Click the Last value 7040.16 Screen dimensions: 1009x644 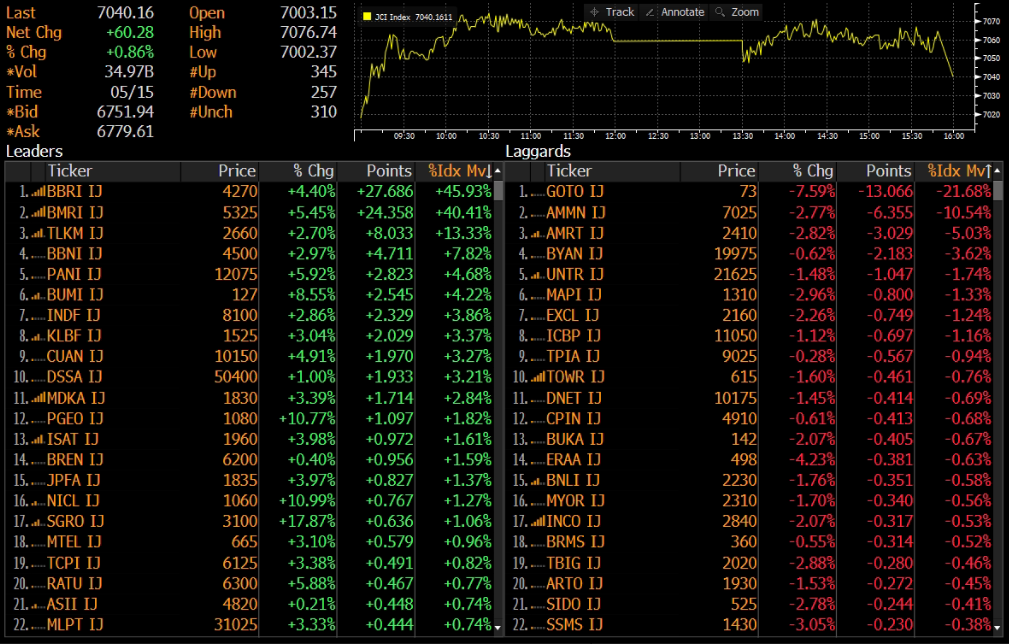125,13
